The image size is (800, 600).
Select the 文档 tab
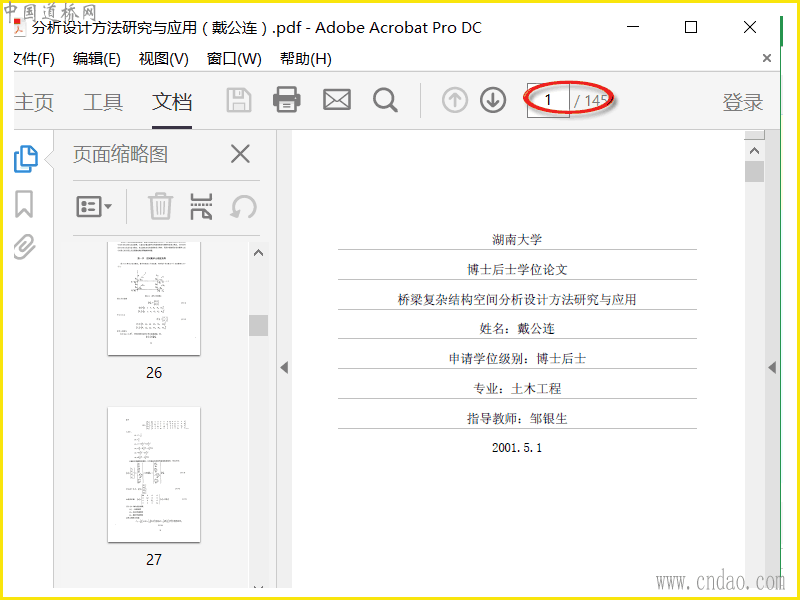coord(172,102)
